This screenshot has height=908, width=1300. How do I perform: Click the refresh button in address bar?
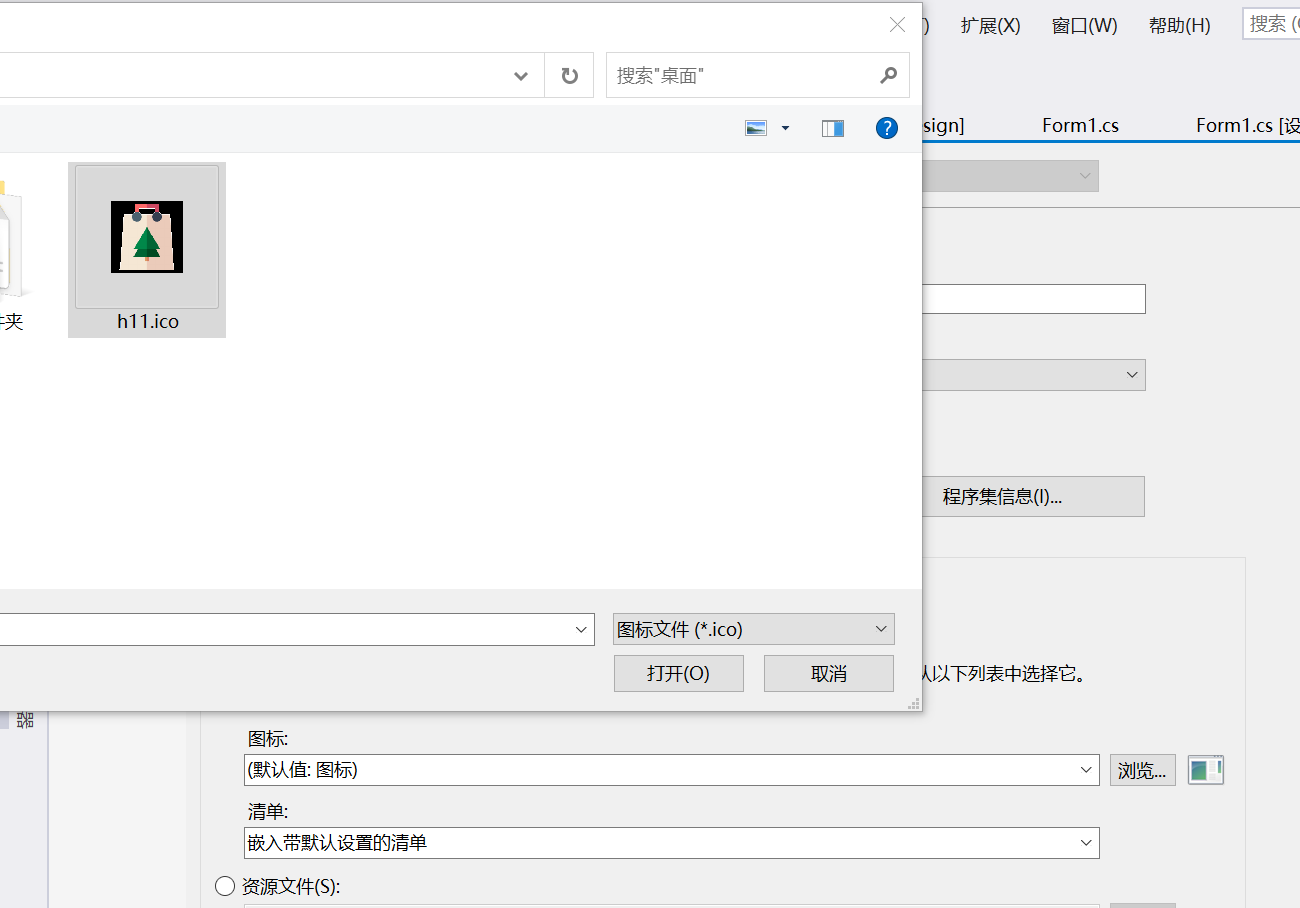(570, 76)
